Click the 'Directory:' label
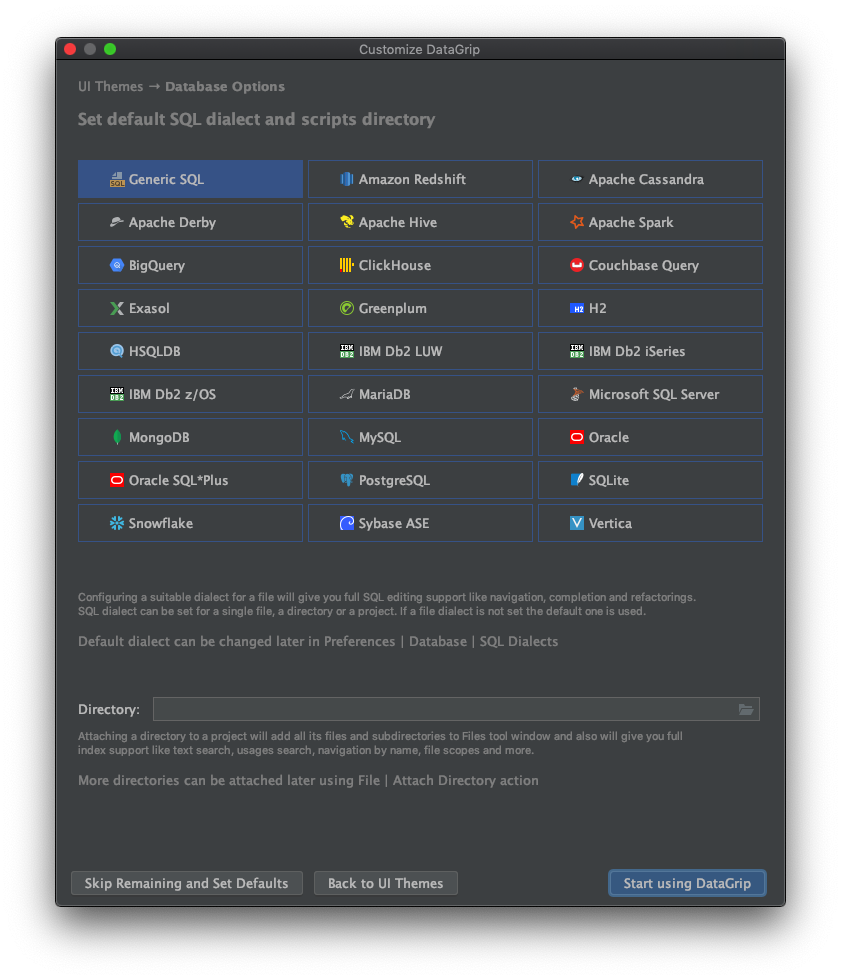 pyautogui.click(x=109, y=709)
